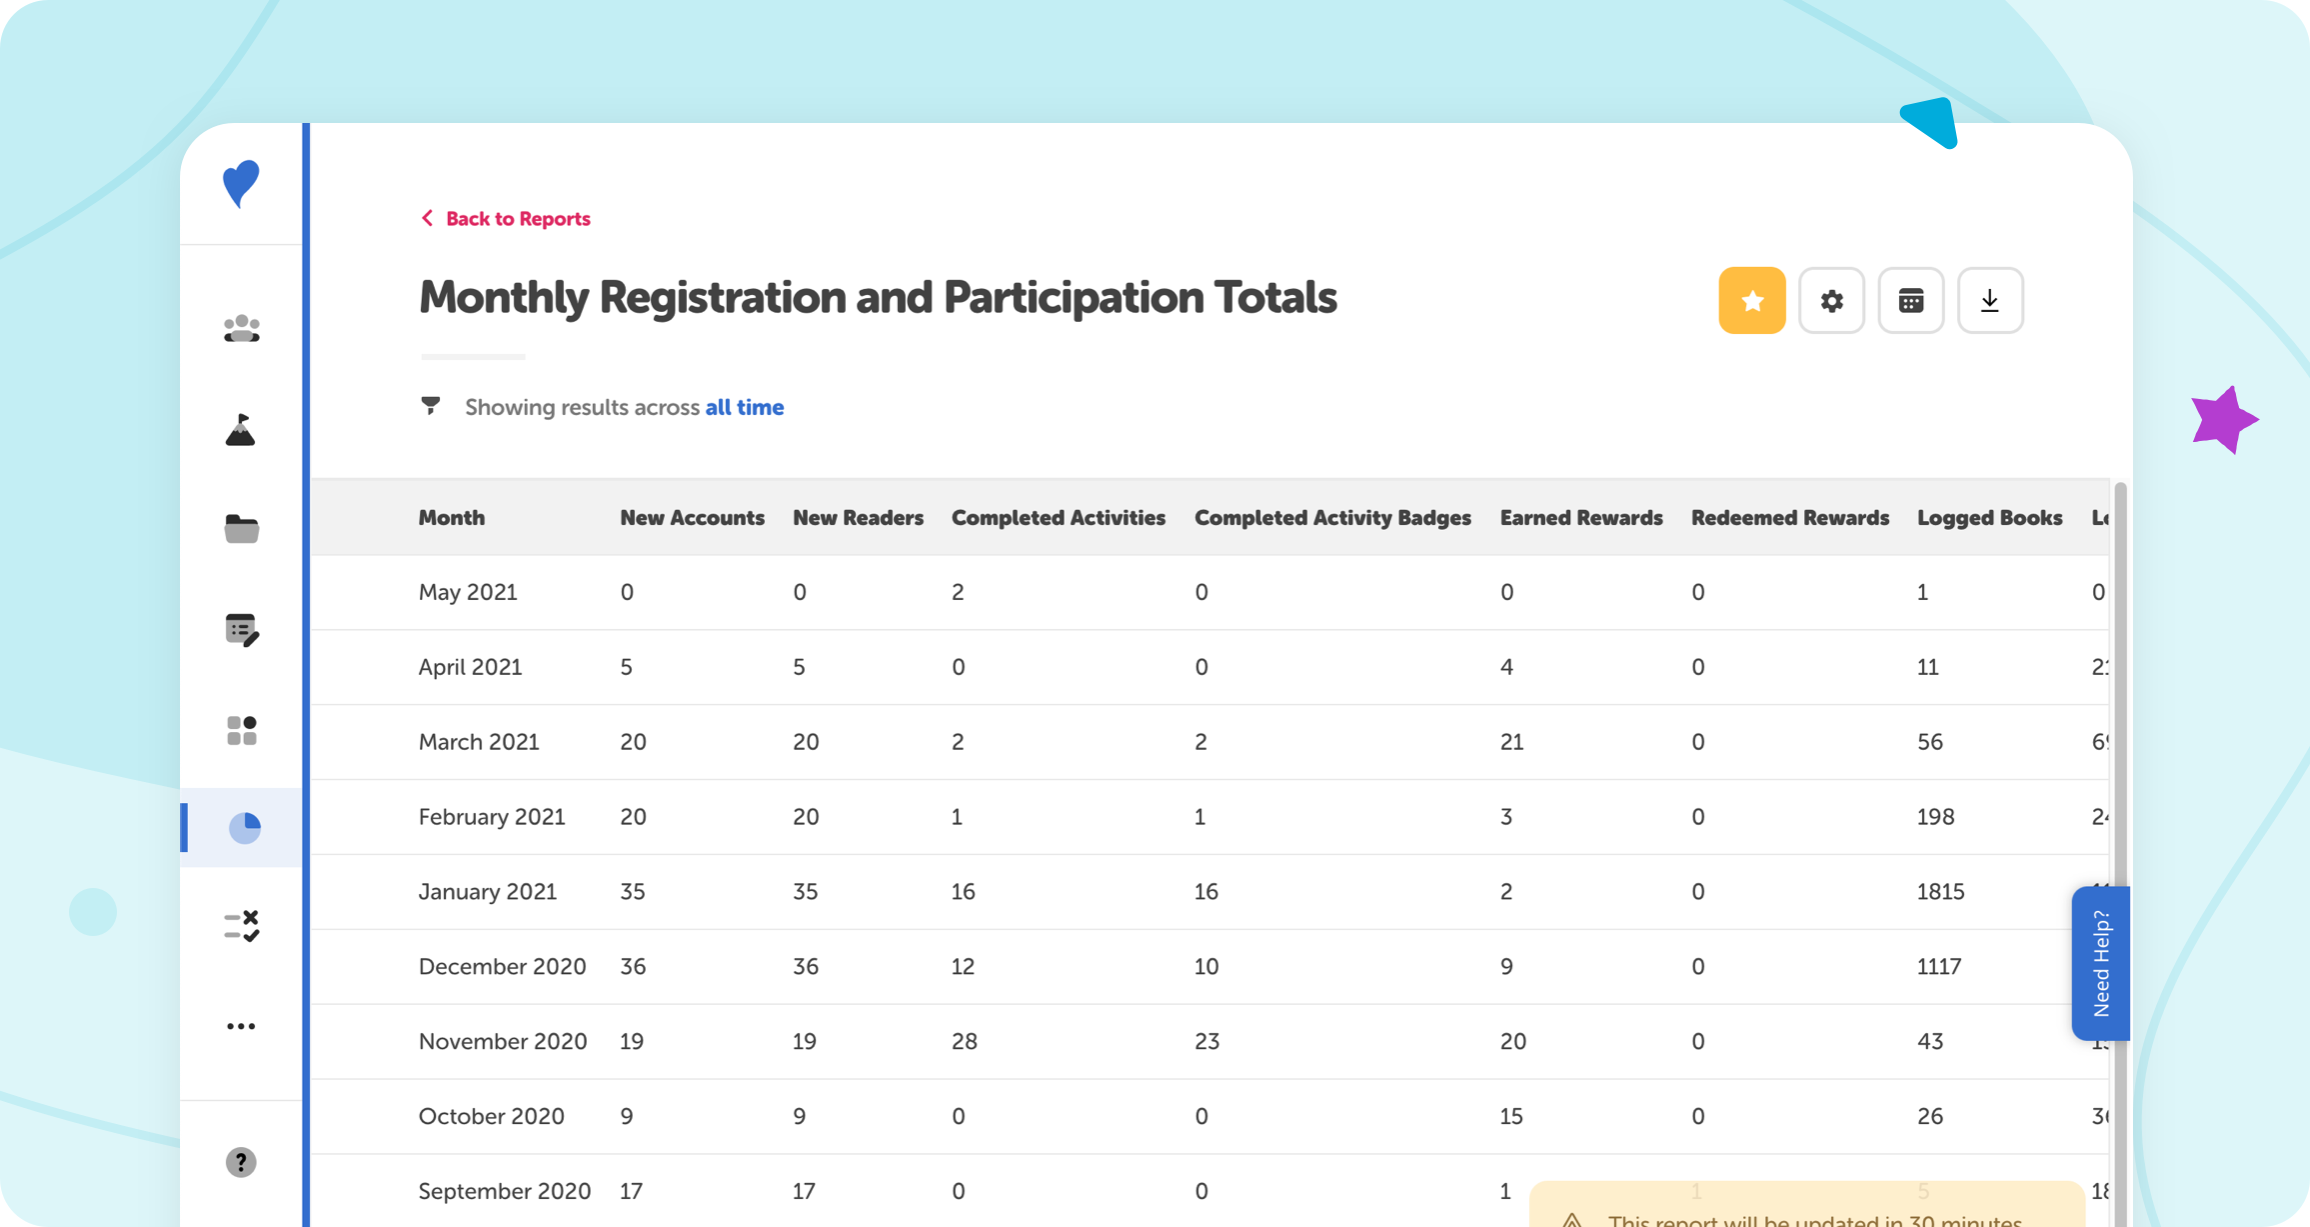2310x1227 pixels.
Task: Open the Readers people icon in sidebar
Action: (x=241, y=328)
